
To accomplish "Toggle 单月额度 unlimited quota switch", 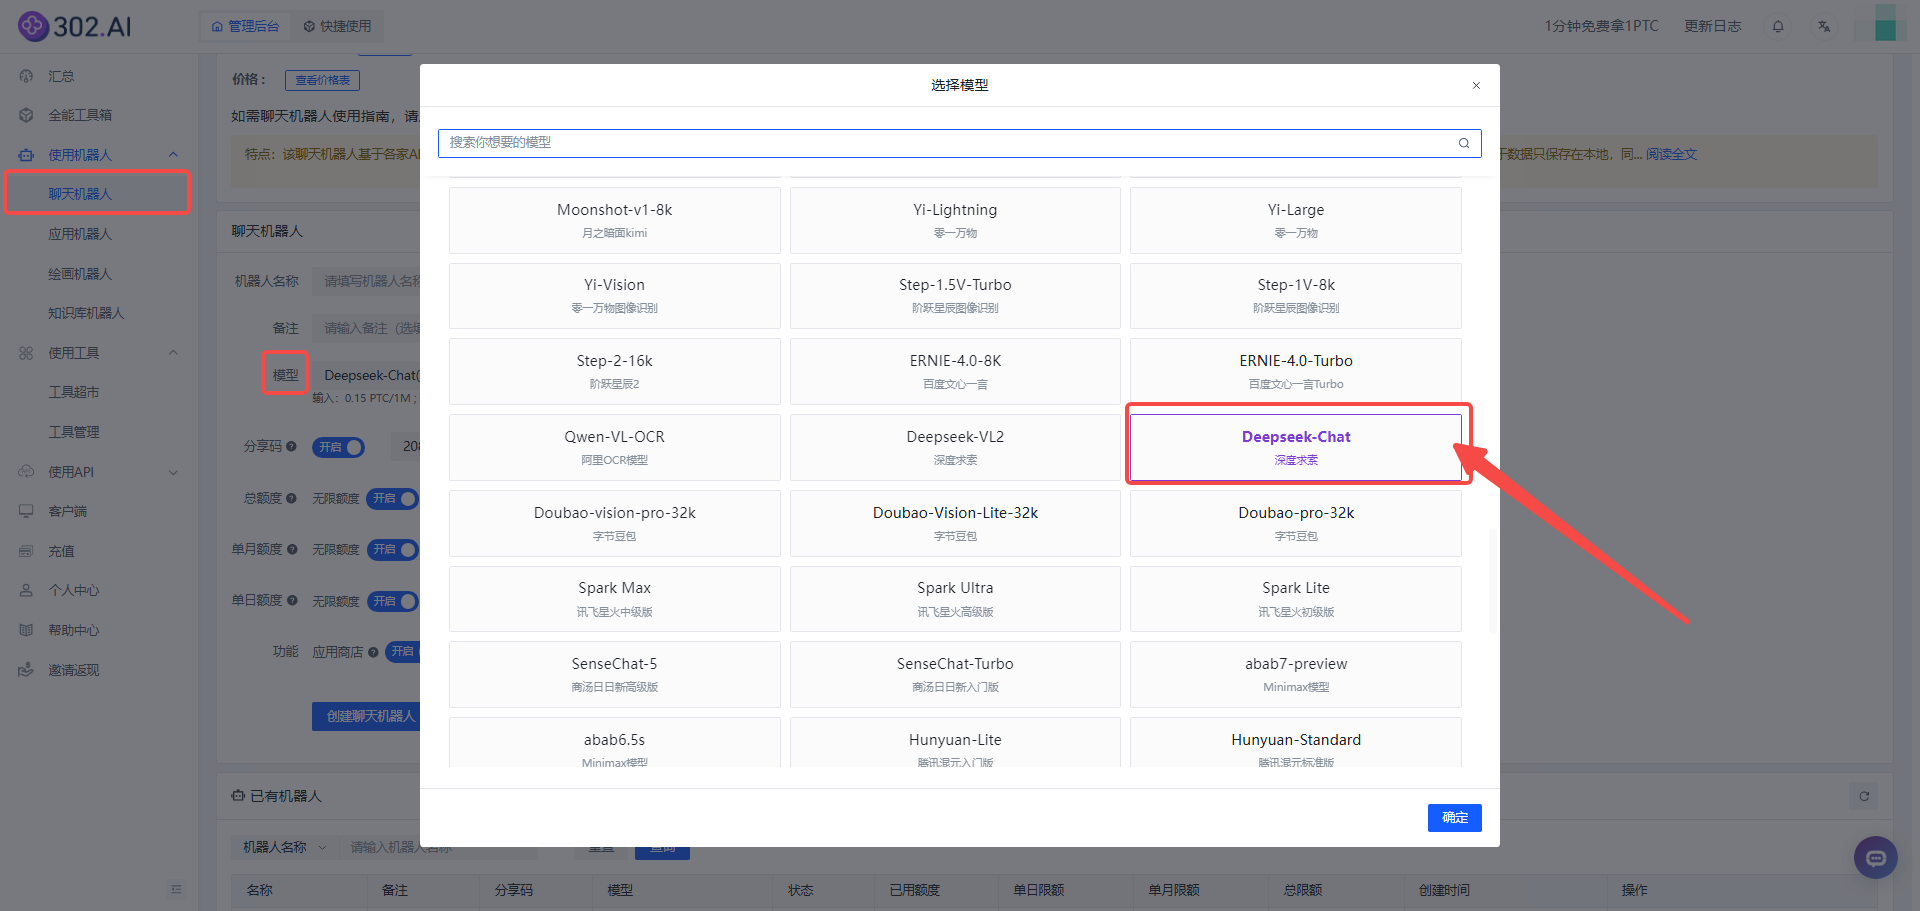I will tap(392, 549).
